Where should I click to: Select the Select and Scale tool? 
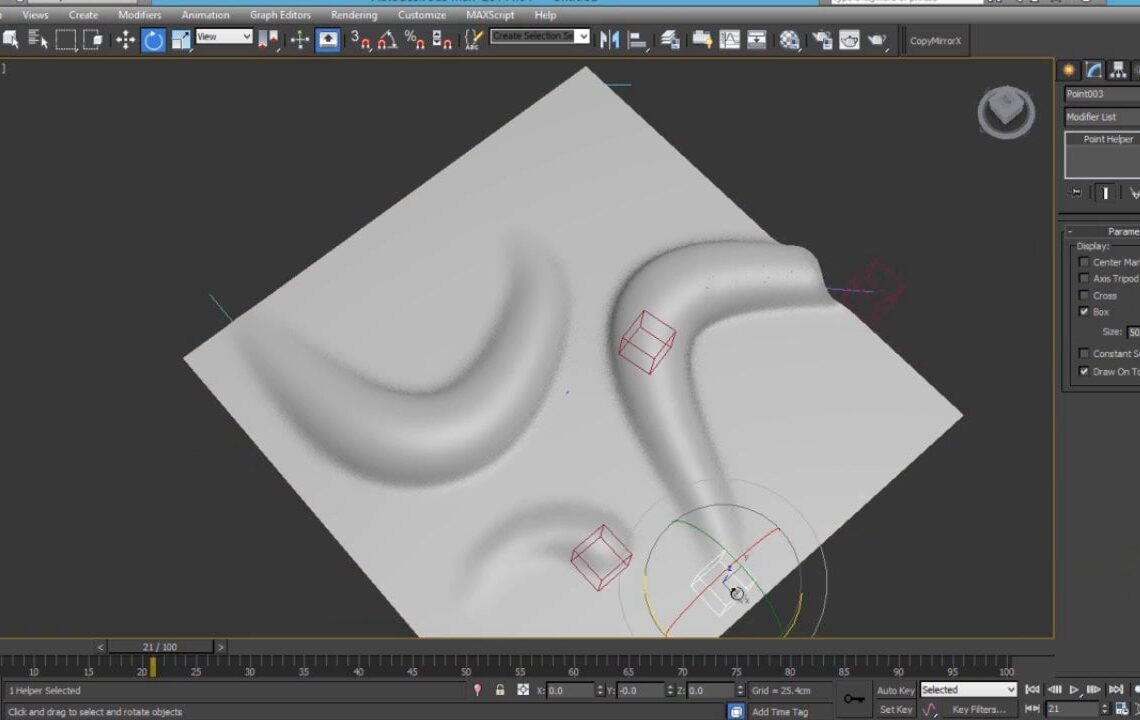pos(180,40)
